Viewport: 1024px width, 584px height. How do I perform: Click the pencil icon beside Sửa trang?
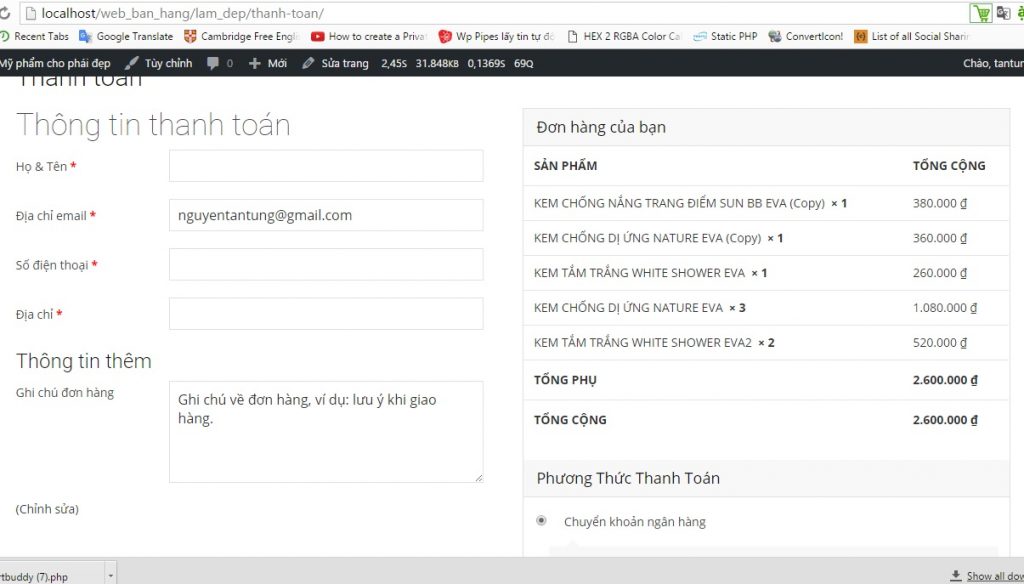[x=308, y=63]
